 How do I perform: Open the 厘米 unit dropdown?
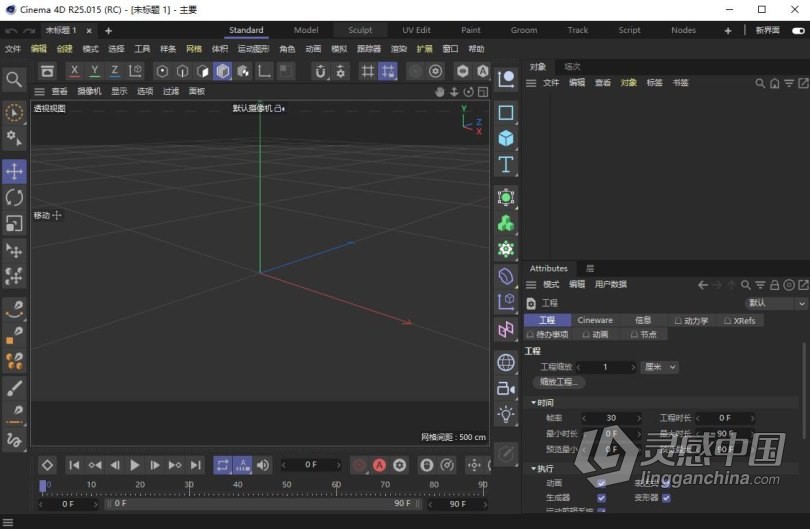pyautogui.click(x=659, y=367)
